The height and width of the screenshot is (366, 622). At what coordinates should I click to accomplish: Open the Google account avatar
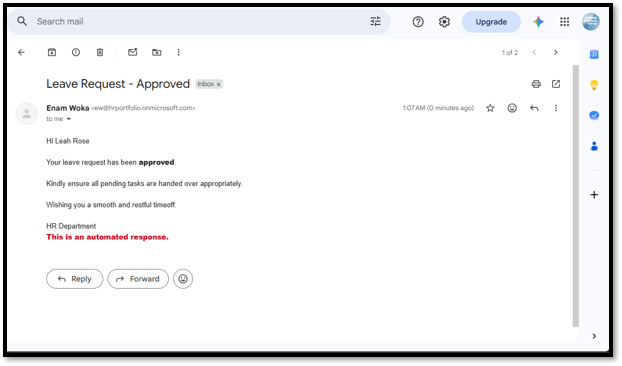591,21
